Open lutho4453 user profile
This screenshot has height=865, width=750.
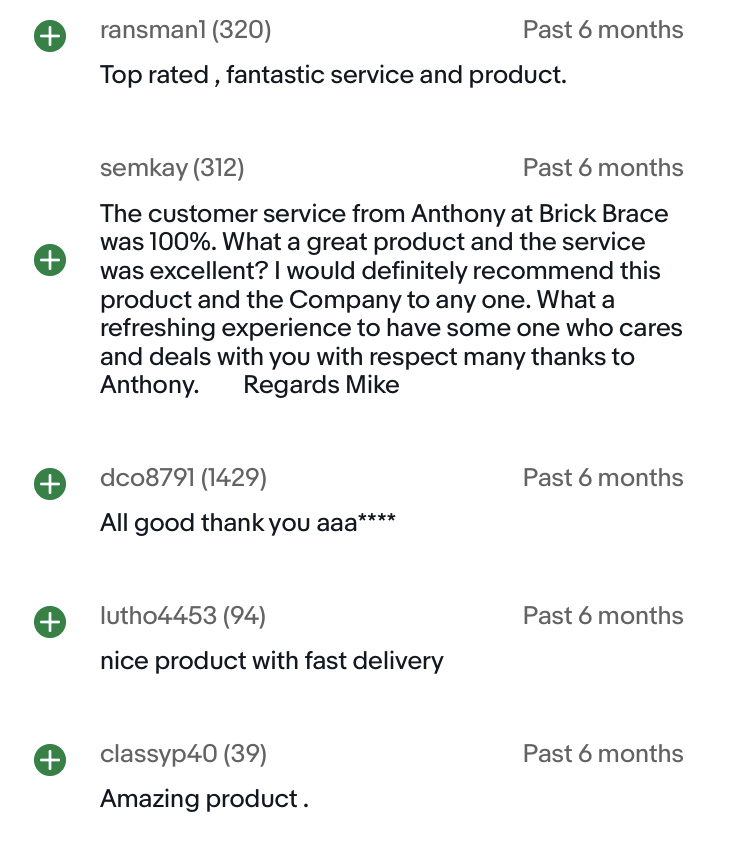pos(158,615)
